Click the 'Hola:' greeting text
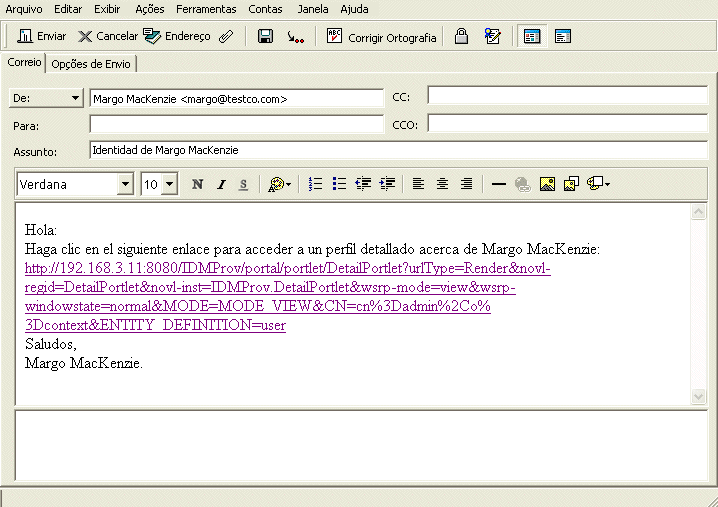Image resolution: width=718 pixels, height=507 pixels. point(41,230)
